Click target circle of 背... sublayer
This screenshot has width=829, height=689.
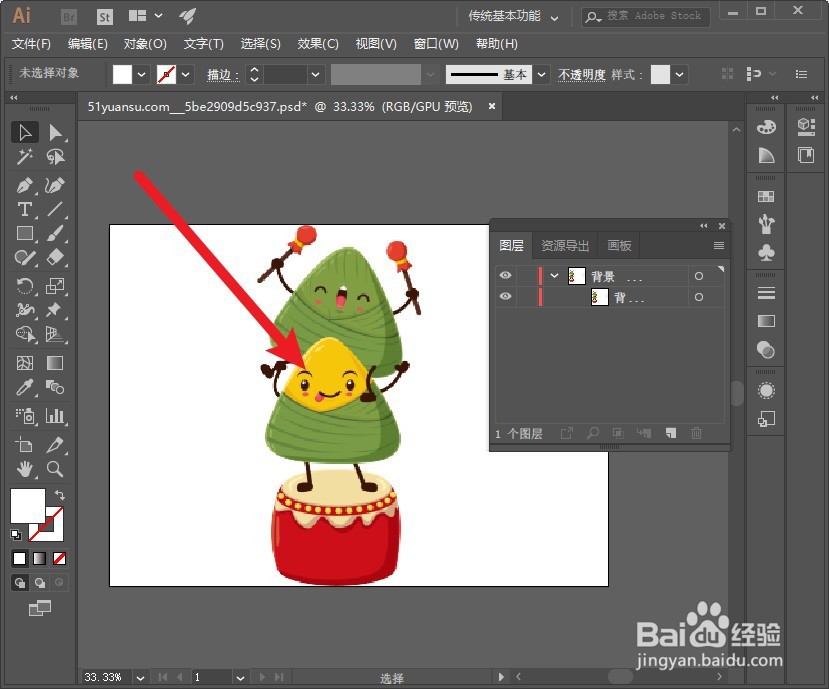(x=699, y=297)
